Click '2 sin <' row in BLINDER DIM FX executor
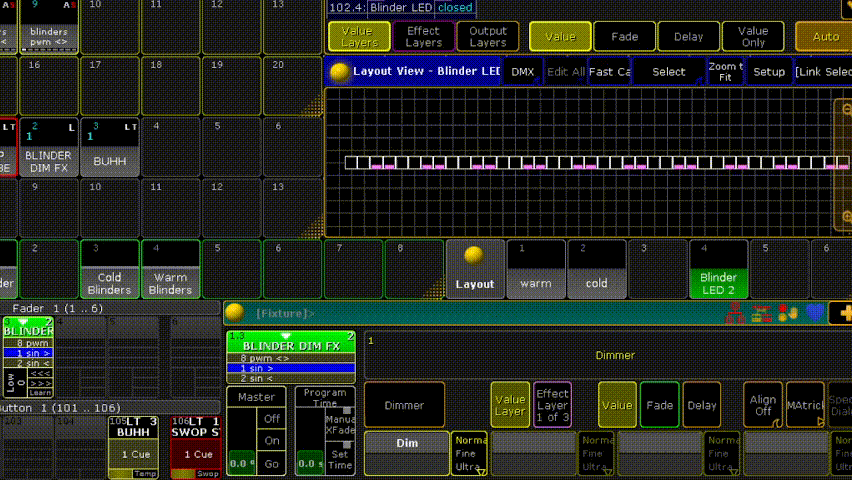The height and width of the screenshot is (480, 852). click(x=291, y=378)
